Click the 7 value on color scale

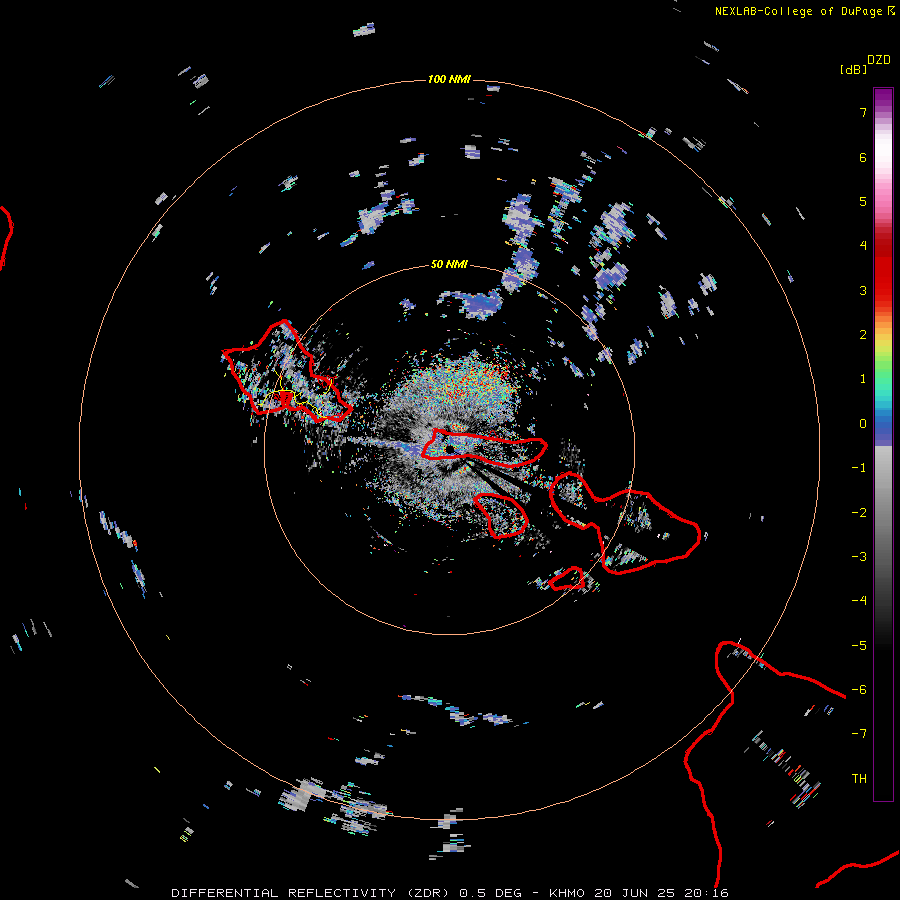(x=863, y=112)
